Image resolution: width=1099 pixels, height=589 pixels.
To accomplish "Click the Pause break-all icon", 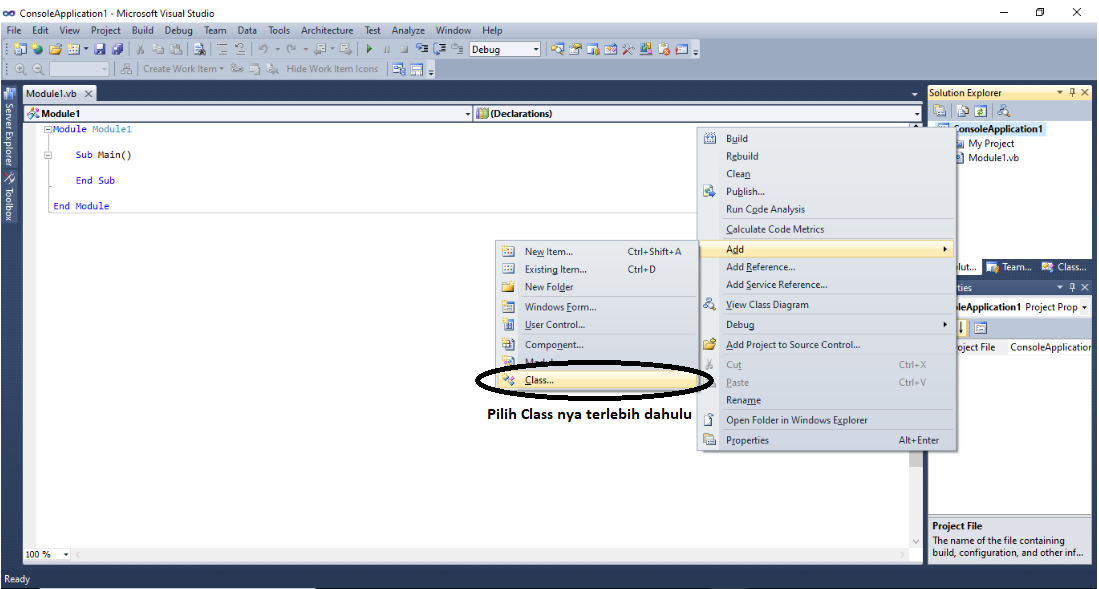I will (387, 49).
